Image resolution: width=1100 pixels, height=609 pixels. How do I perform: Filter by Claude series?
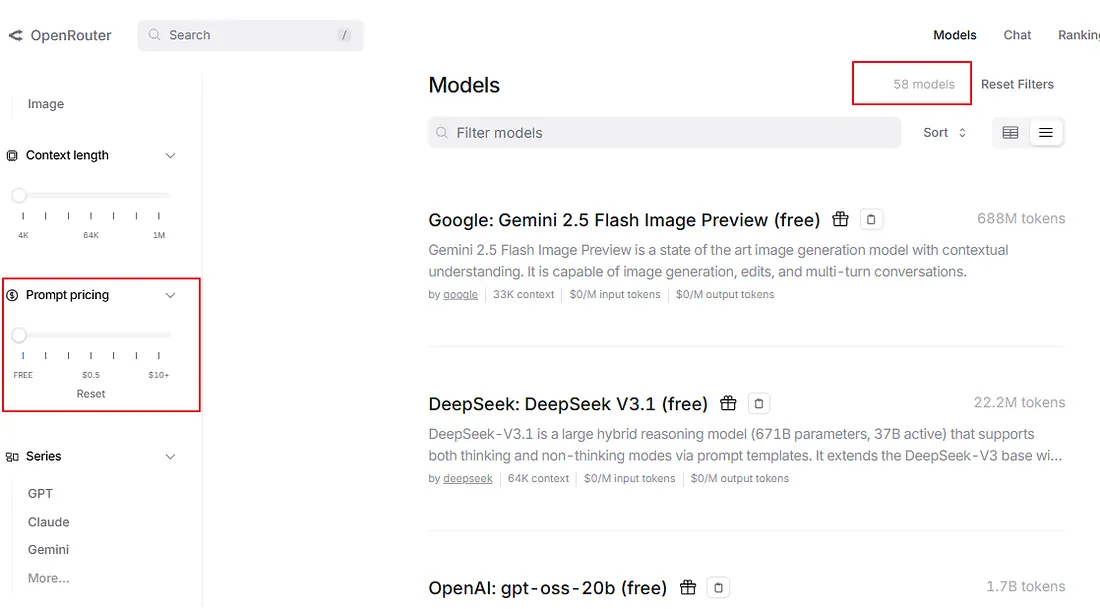48,522
